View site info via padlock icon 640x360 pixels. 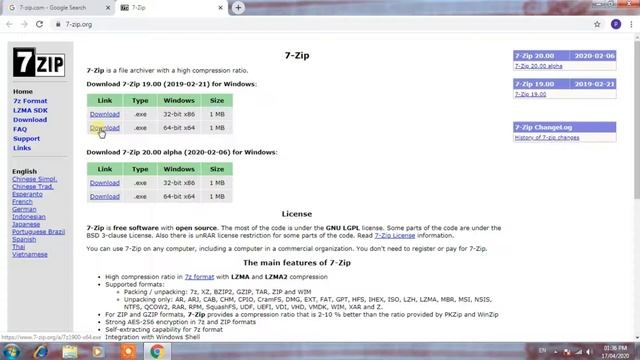pos(58,24)
